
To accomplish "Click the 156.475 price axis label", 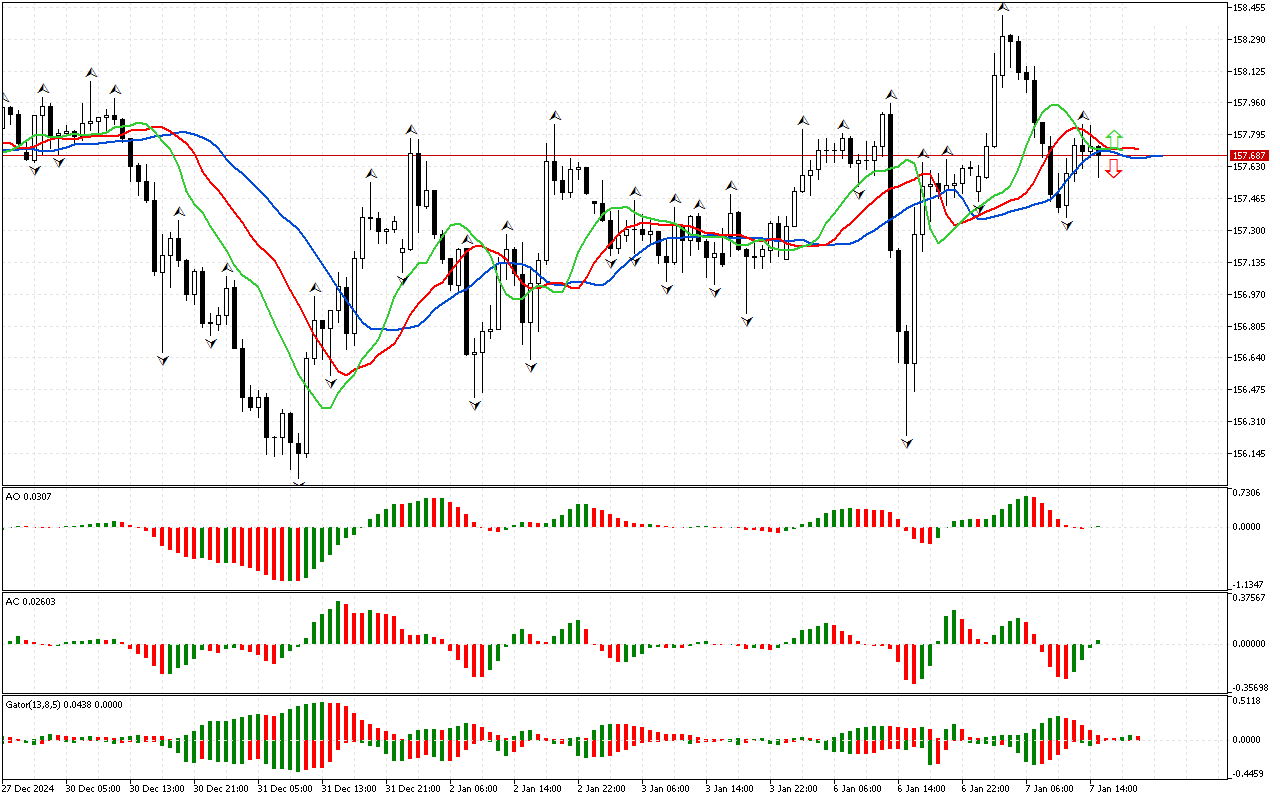I will pos(1249,390).
